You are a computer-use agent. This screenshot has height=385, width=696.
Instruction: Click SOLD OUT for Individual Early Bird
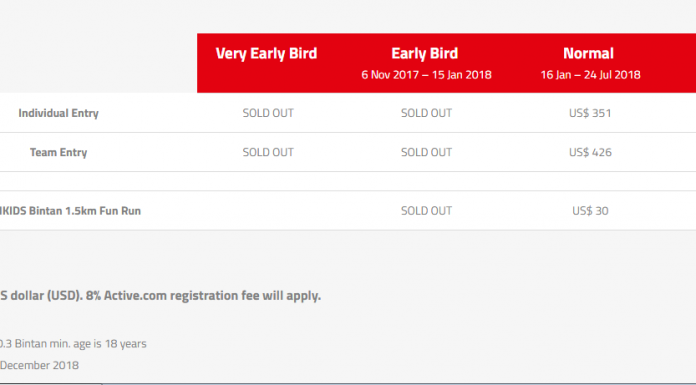click(426, 113)
